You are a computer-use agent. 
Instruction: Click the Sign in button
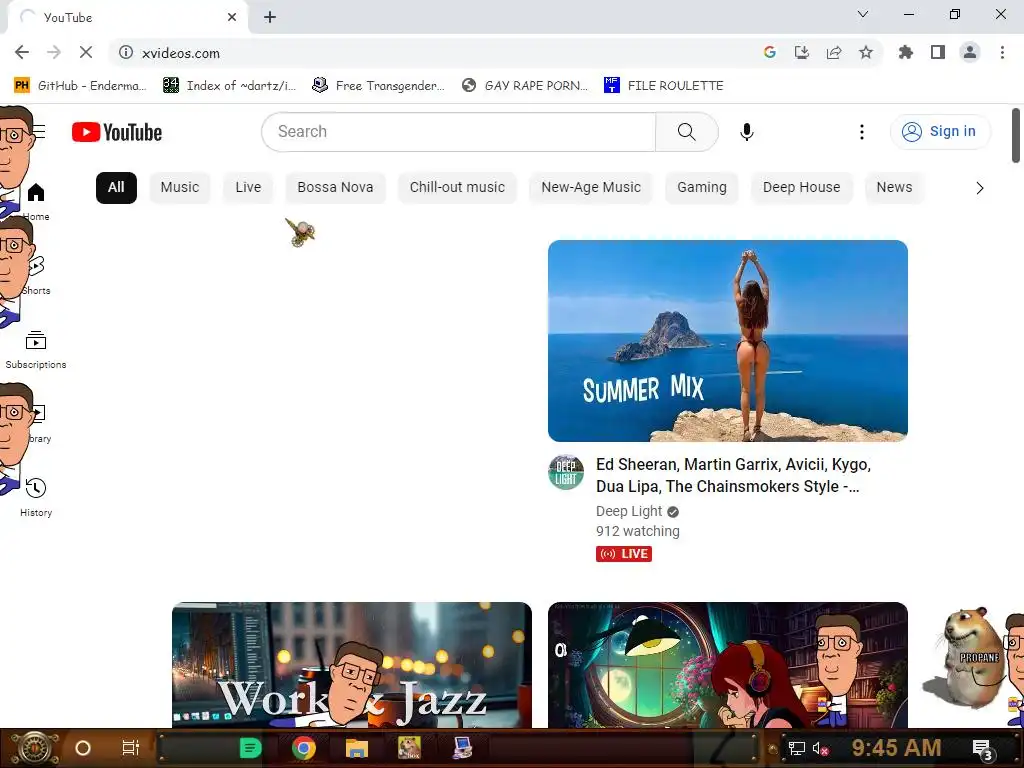tap(940, 131)
